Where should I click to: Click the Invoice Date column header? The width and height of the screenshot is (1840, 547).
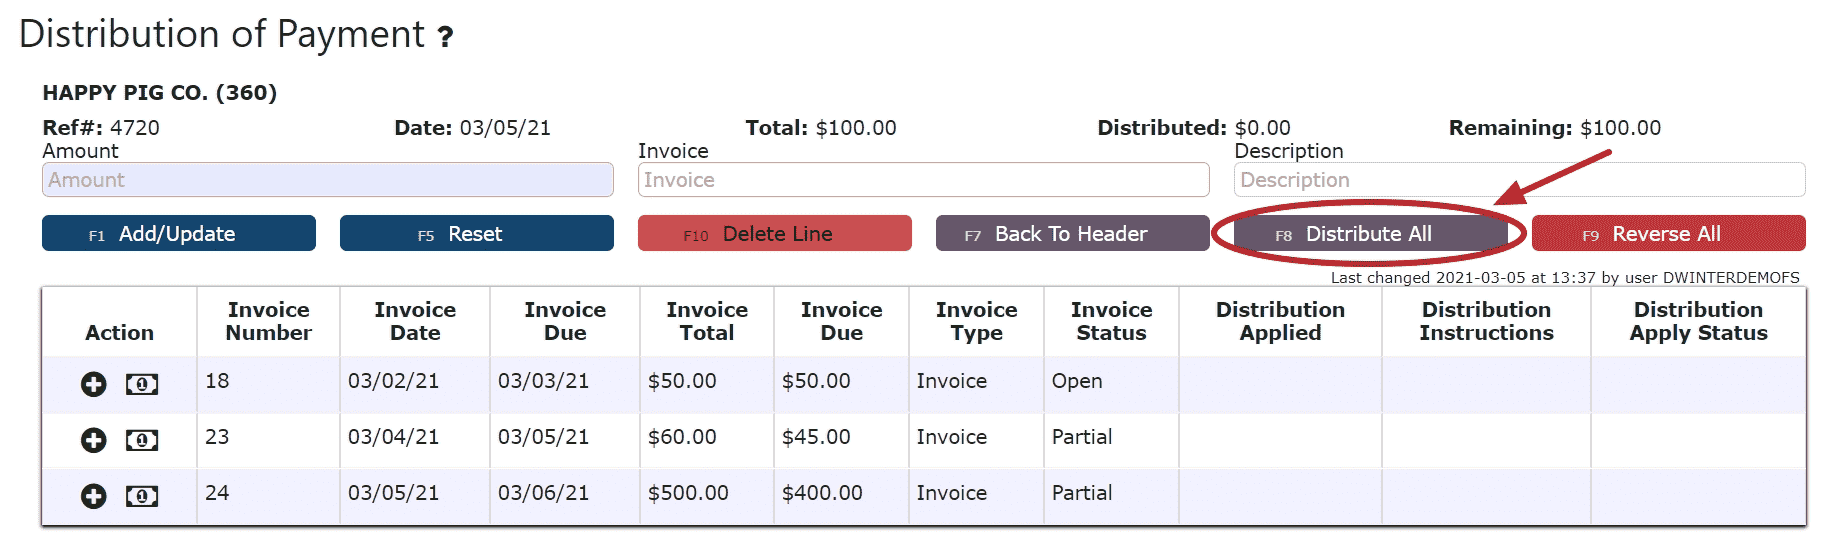pos(415,321)
